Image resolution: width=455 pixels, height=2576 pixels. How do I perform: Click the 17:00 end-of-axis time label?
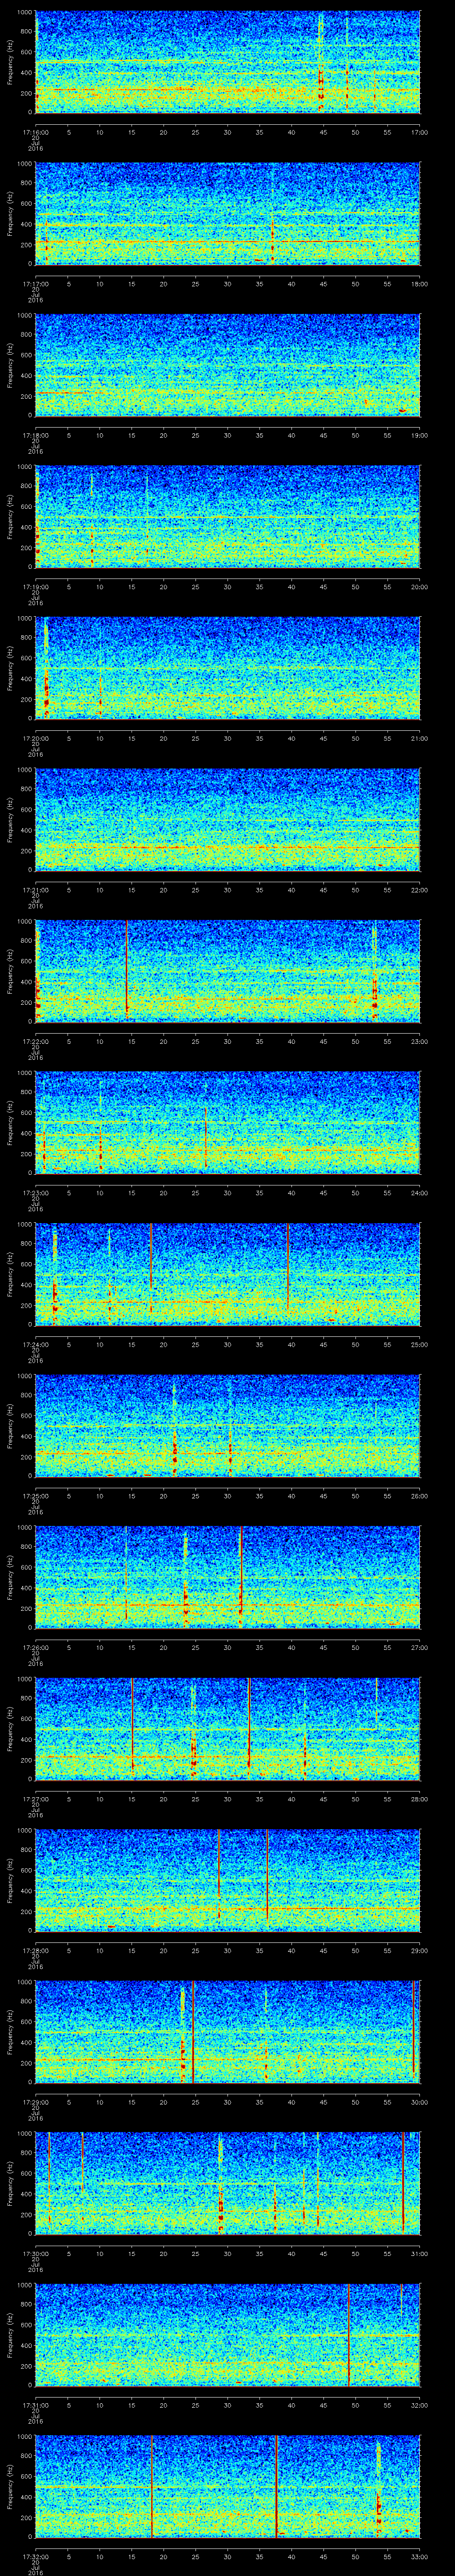(x=419, y=132)
